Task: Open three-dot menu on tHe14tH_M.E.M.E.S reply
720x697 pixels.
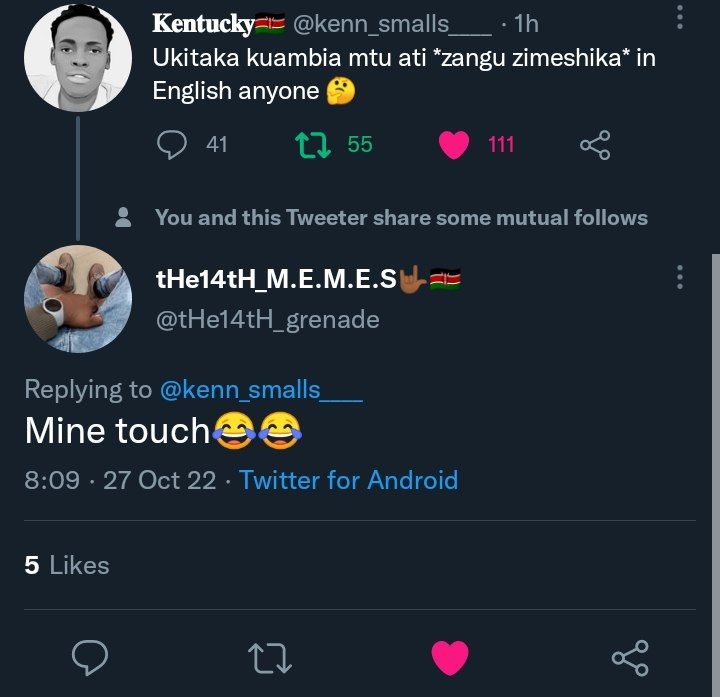Action: click(680, 277)
